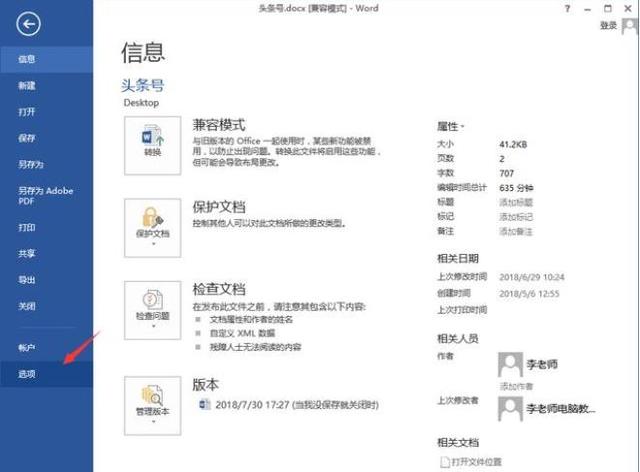Click the 头条号 document title
The image size is (640, 472).
[142, 85]
